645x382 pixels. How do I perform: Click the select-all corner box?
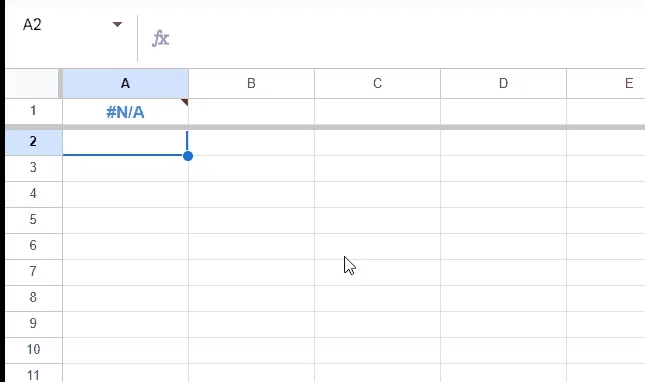pos(32,83)
